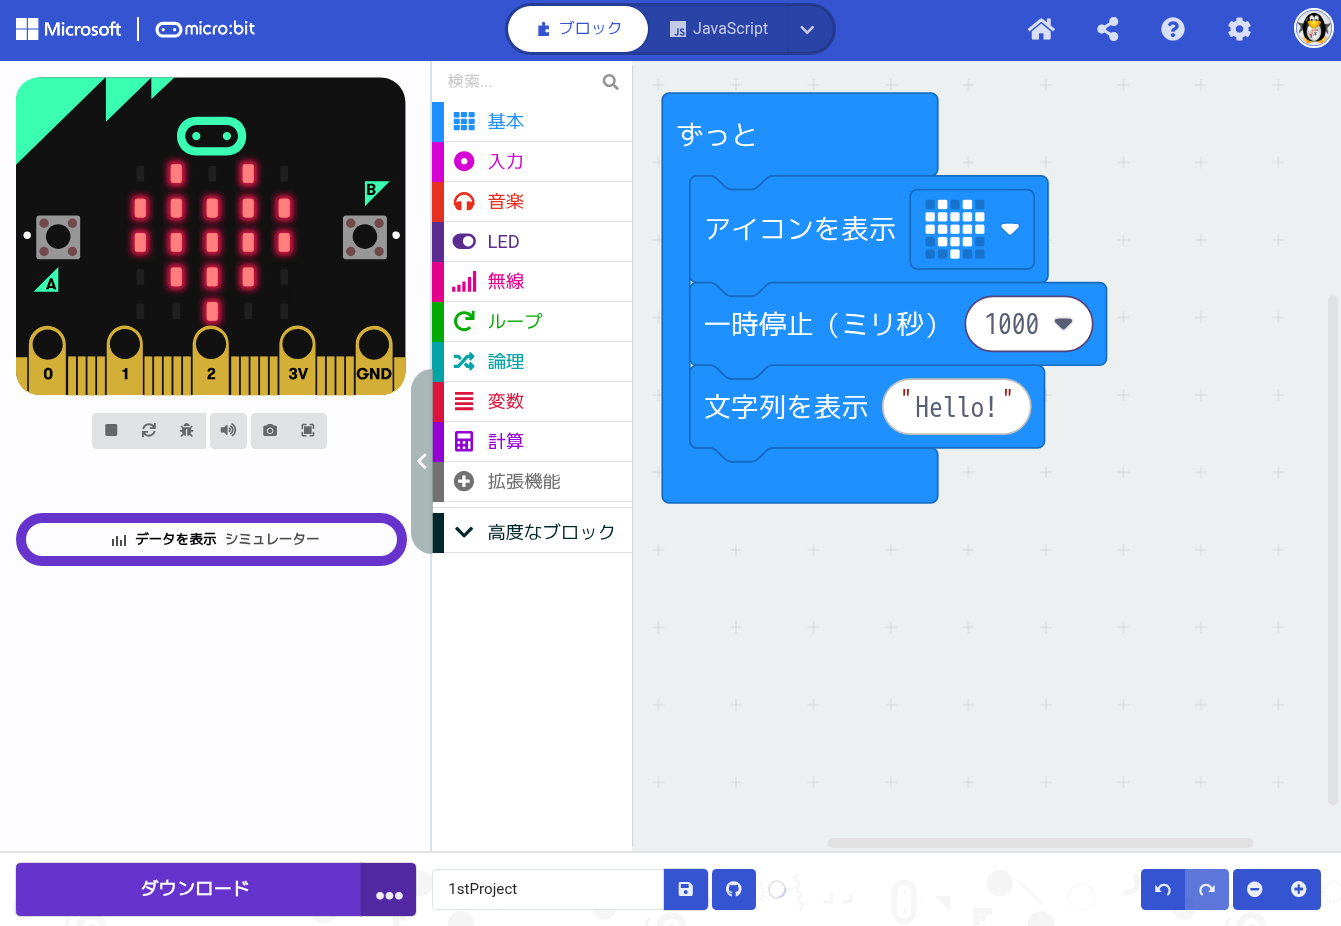Launch the simulator in full screen

308,430
